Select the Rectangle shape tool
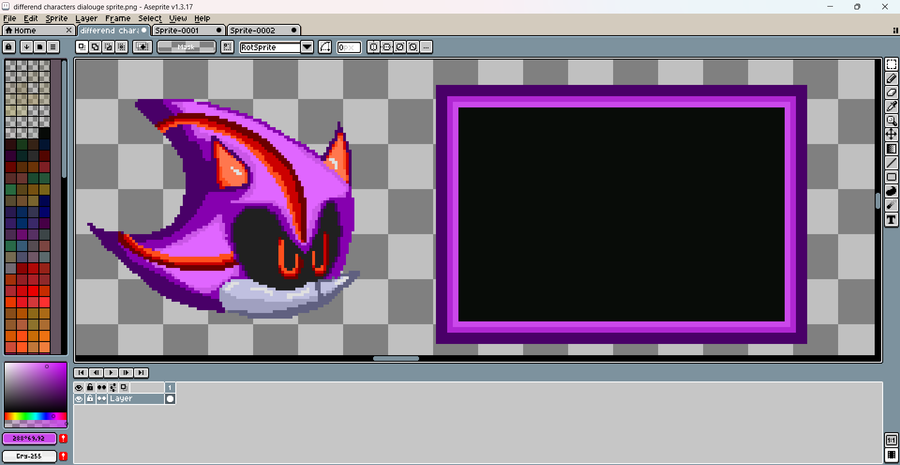This screenshot has width=900, height=465. click(x=891, y=177)
